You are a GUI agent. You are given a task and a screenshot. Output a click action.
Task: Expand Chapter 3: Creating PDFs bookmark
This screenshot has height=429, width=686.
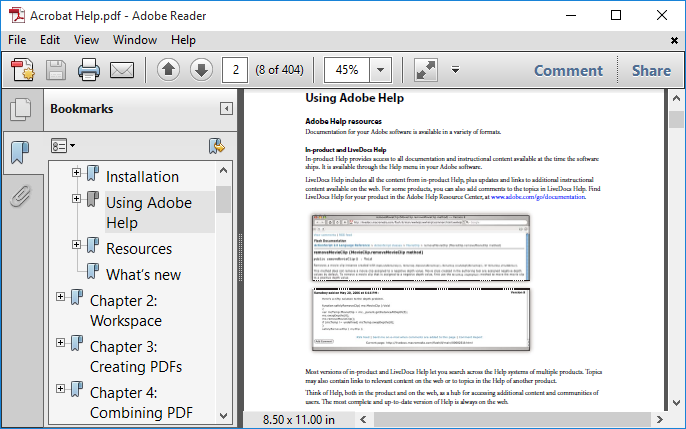(60, 342)
